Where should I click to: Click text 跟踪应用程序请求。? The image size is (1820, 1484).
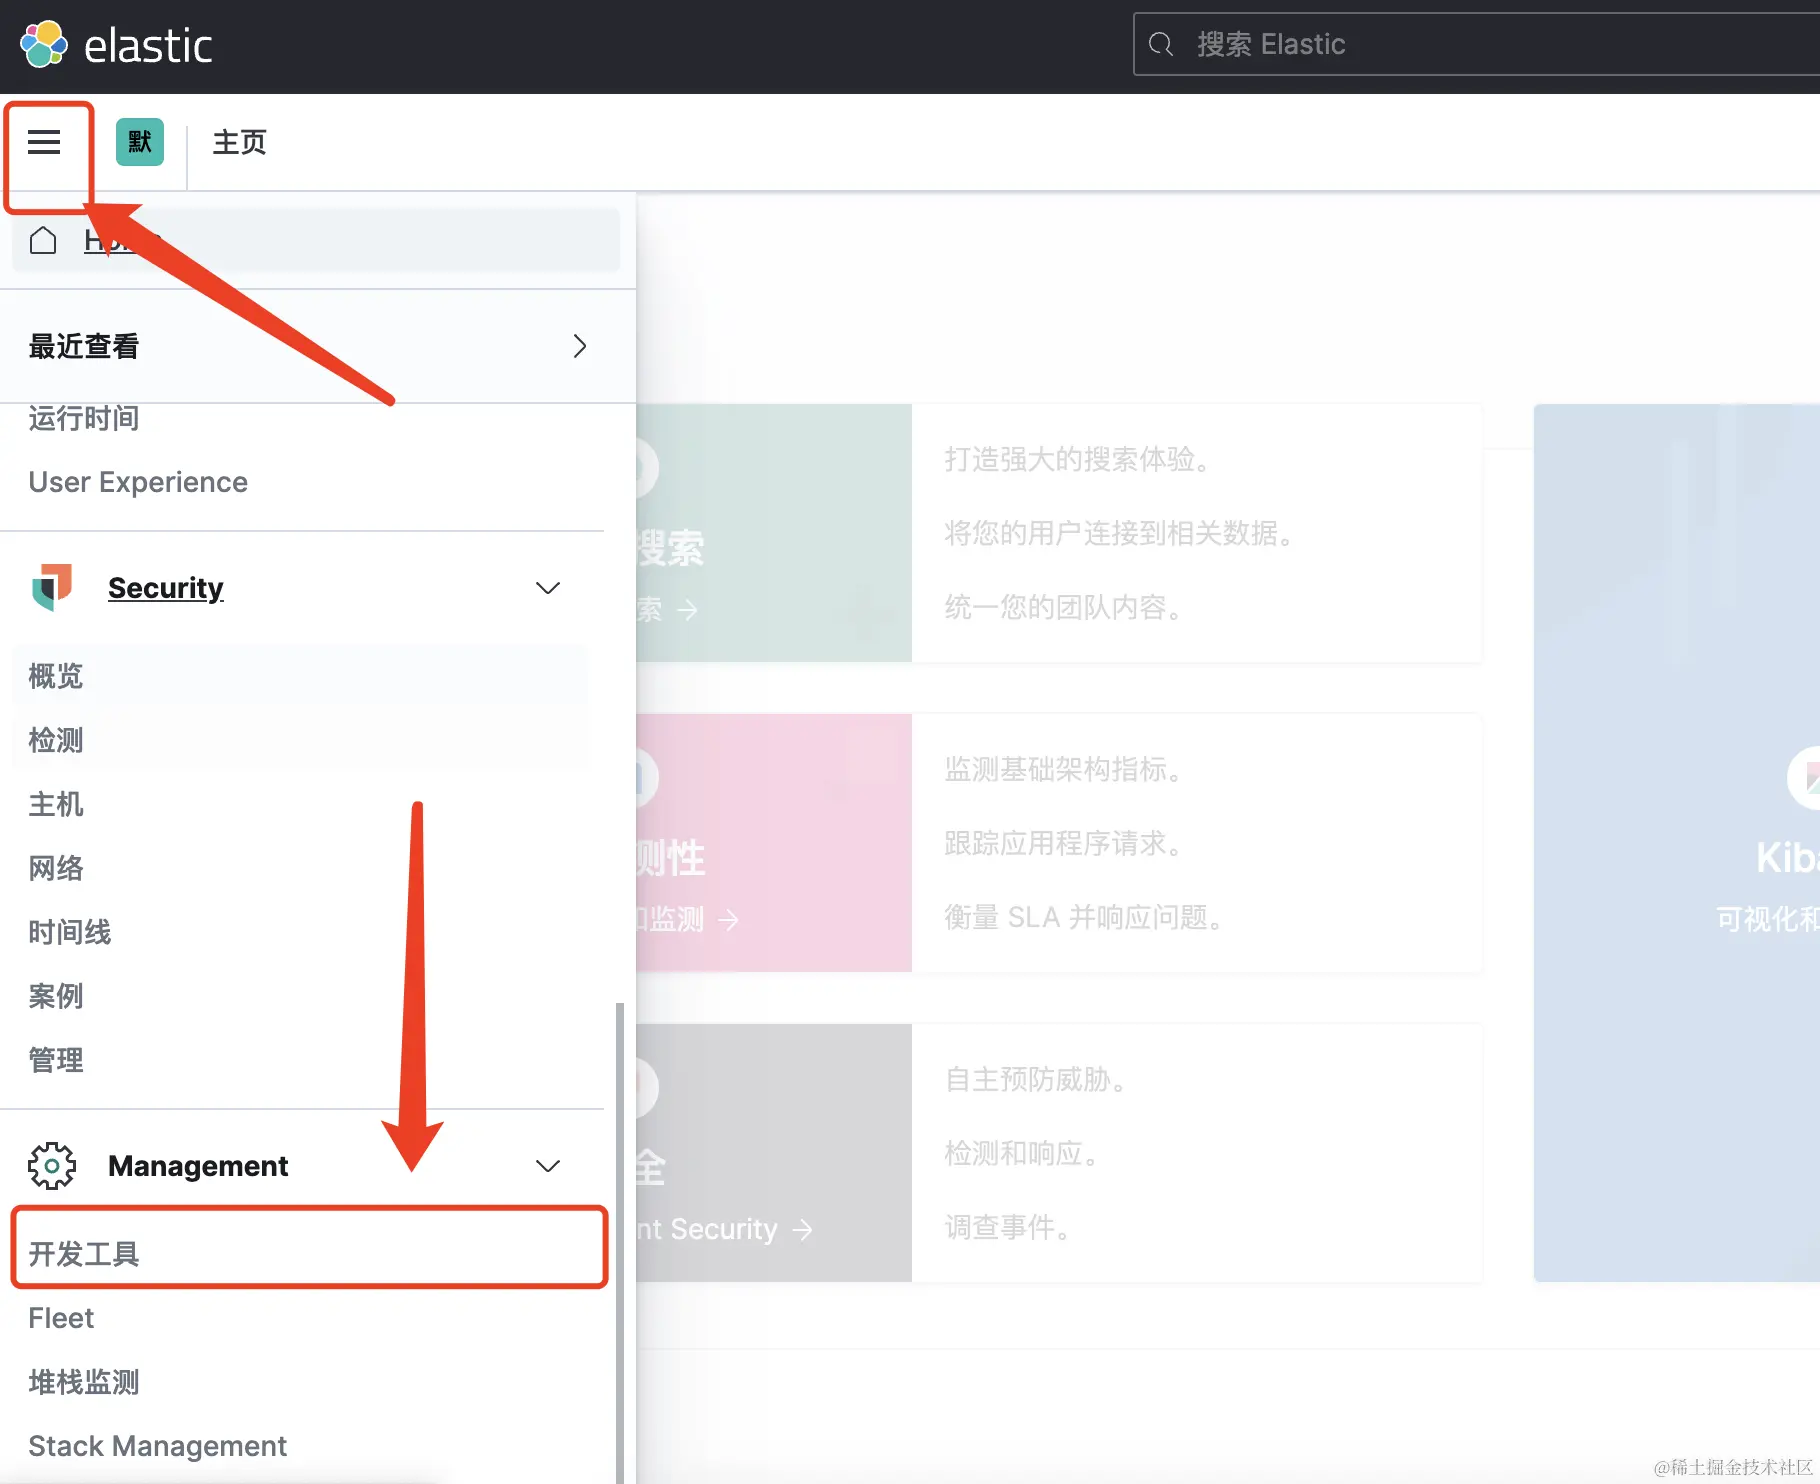coord(1066,843)
